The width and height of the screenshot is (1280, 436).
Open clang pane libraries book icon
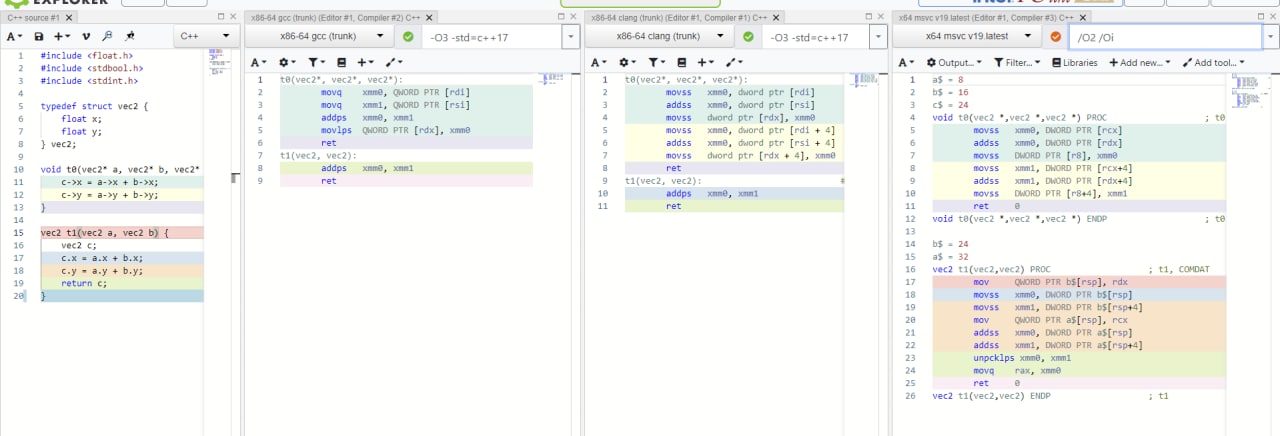(x=681, y=62)
